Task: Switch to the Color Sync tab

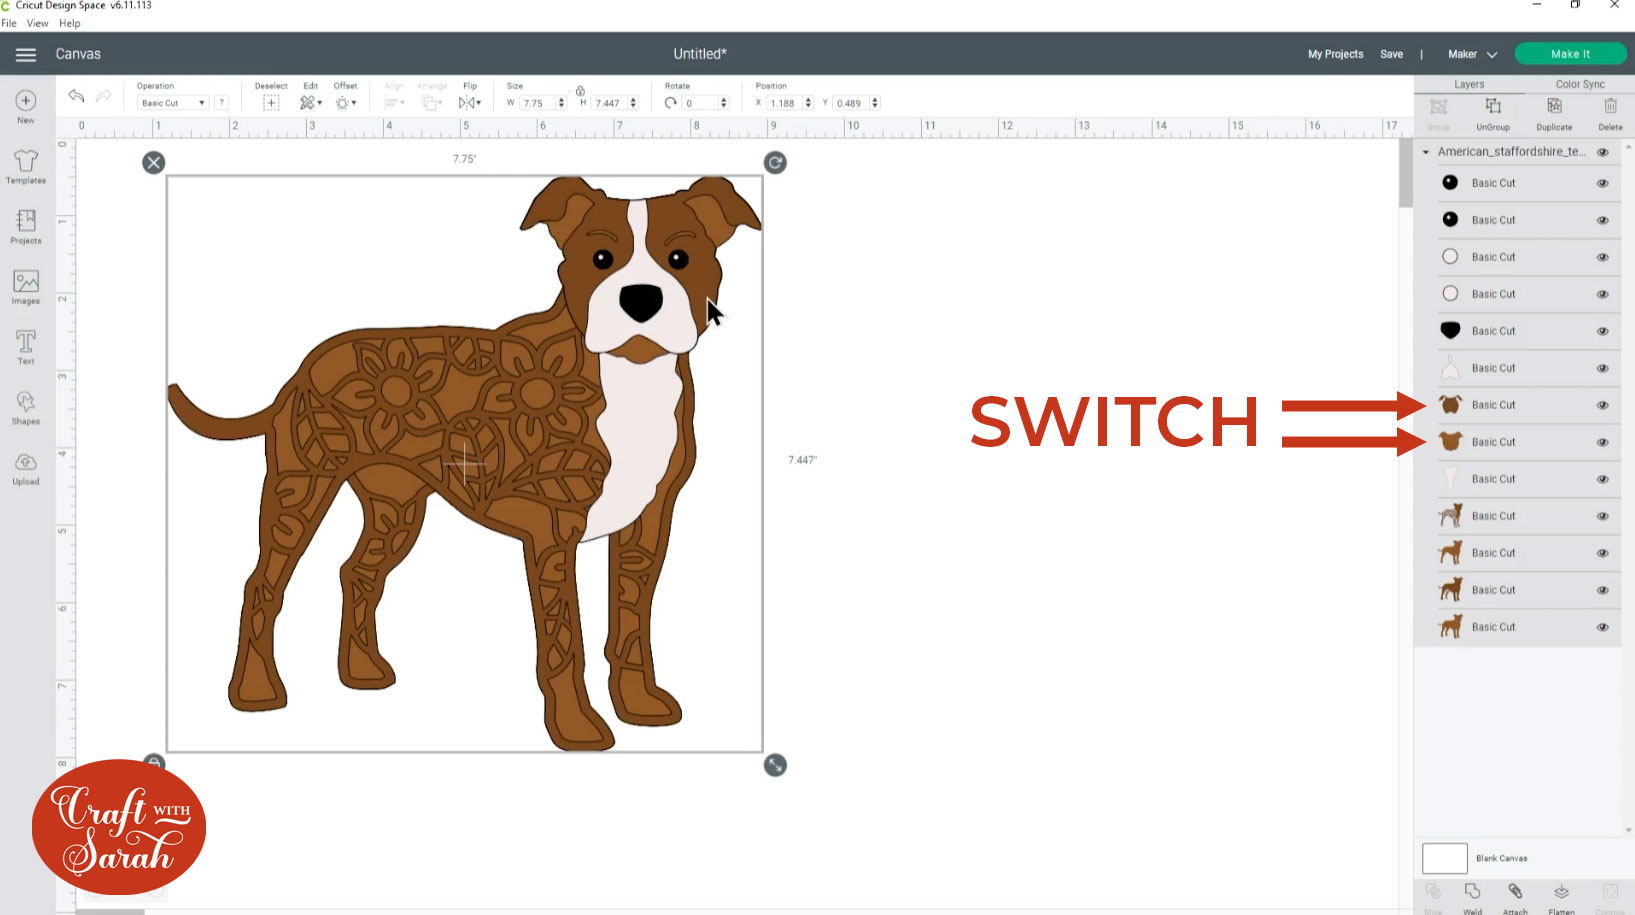Action: click(x=1579, y=84)
